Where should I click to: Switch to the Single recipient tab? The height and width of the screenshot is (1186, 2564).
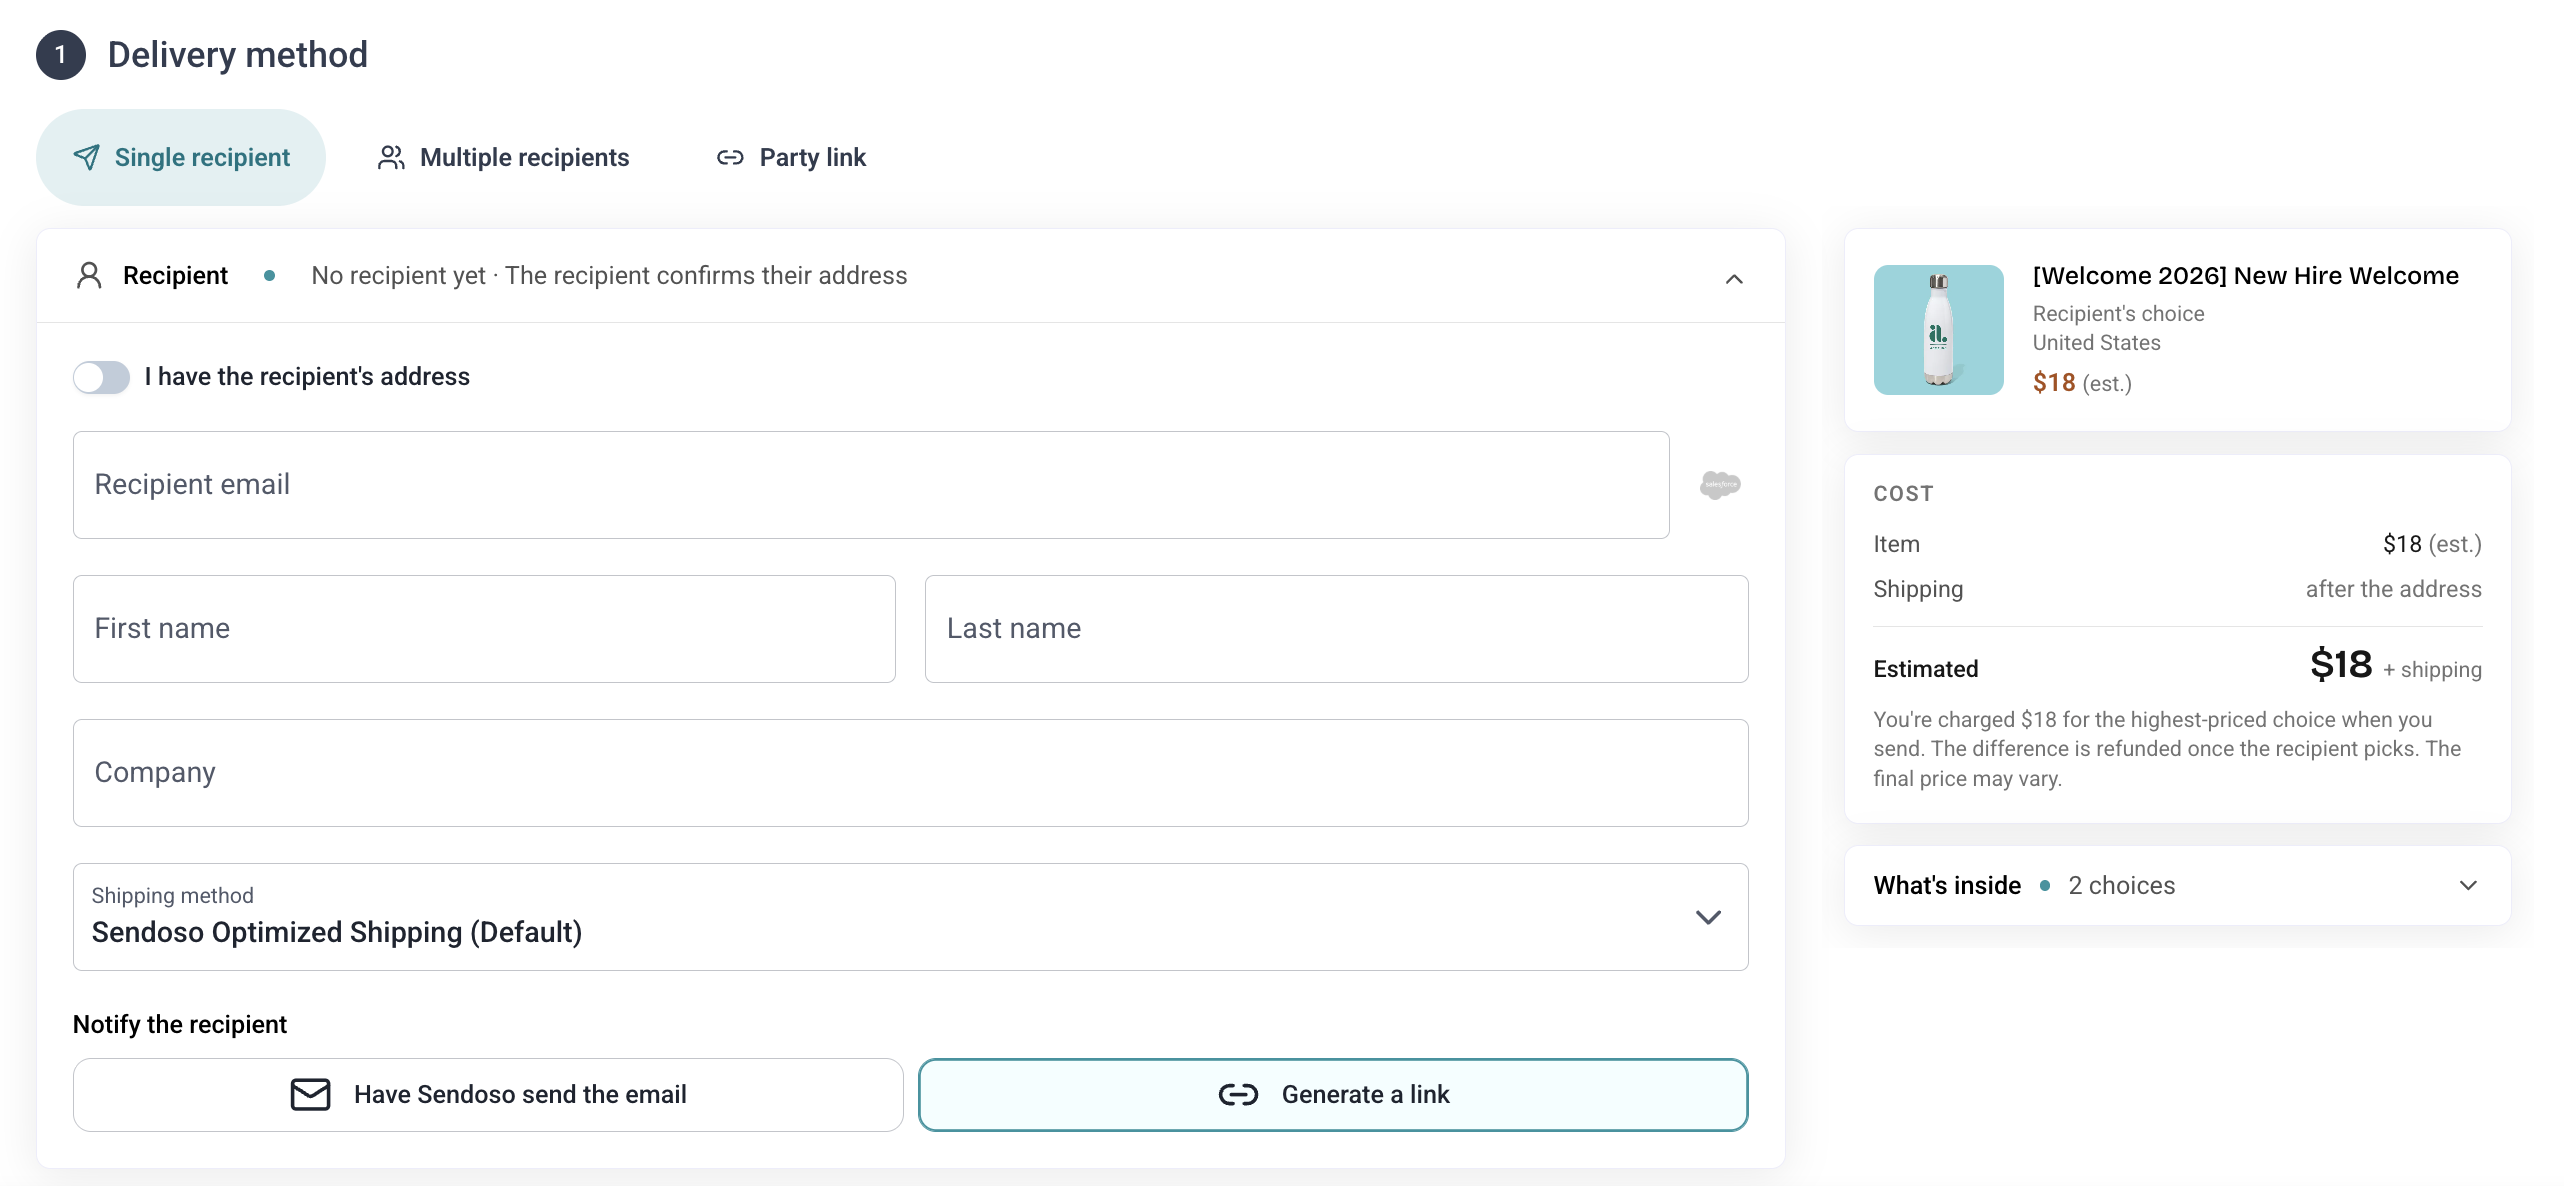(x=181, y=157)
